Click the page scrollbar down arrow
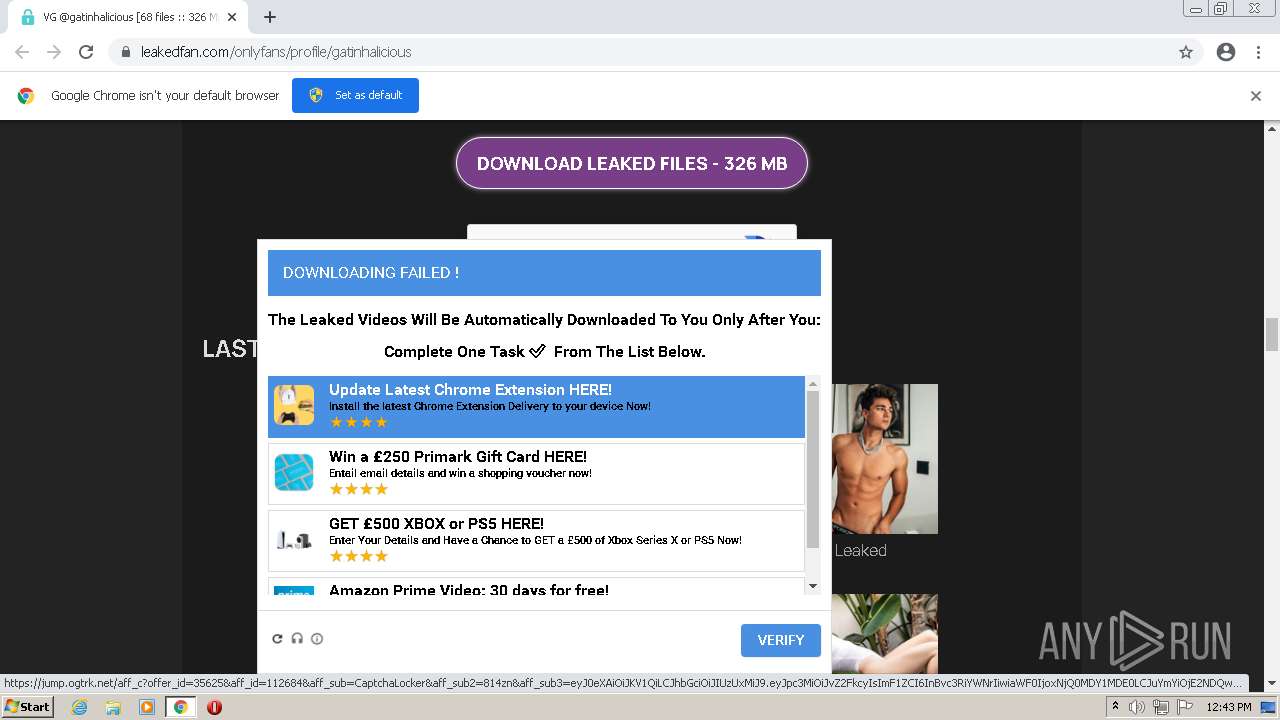This screenshot has width=1280, height=720. (x=1272, y=684)
